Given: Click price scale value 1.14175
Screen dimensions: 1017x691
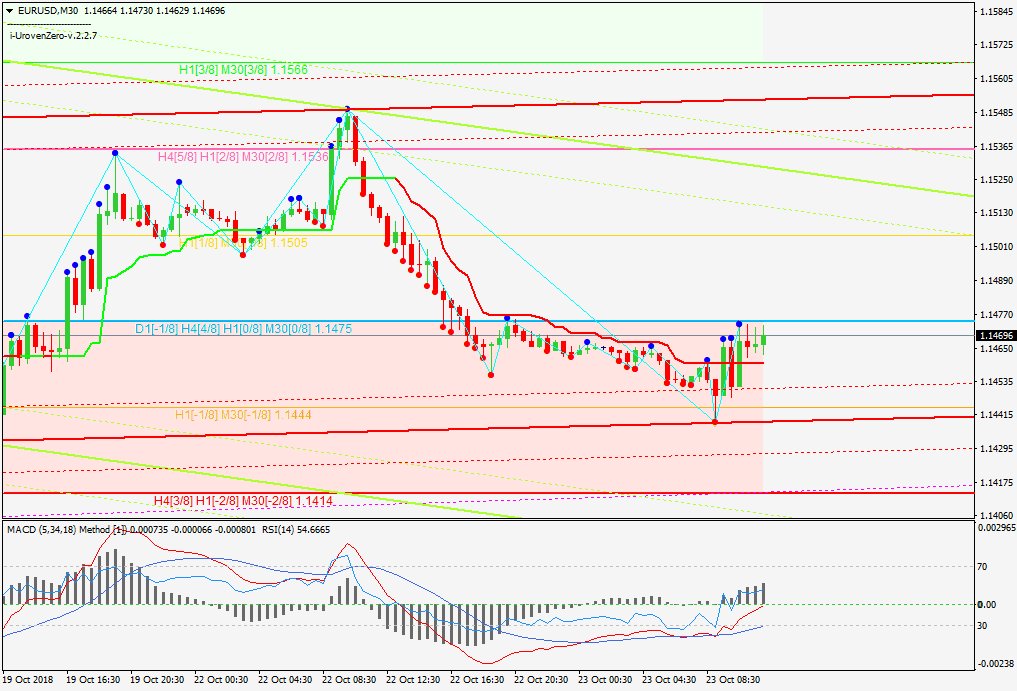Looking at the screenshot, I should click(996, 483).
